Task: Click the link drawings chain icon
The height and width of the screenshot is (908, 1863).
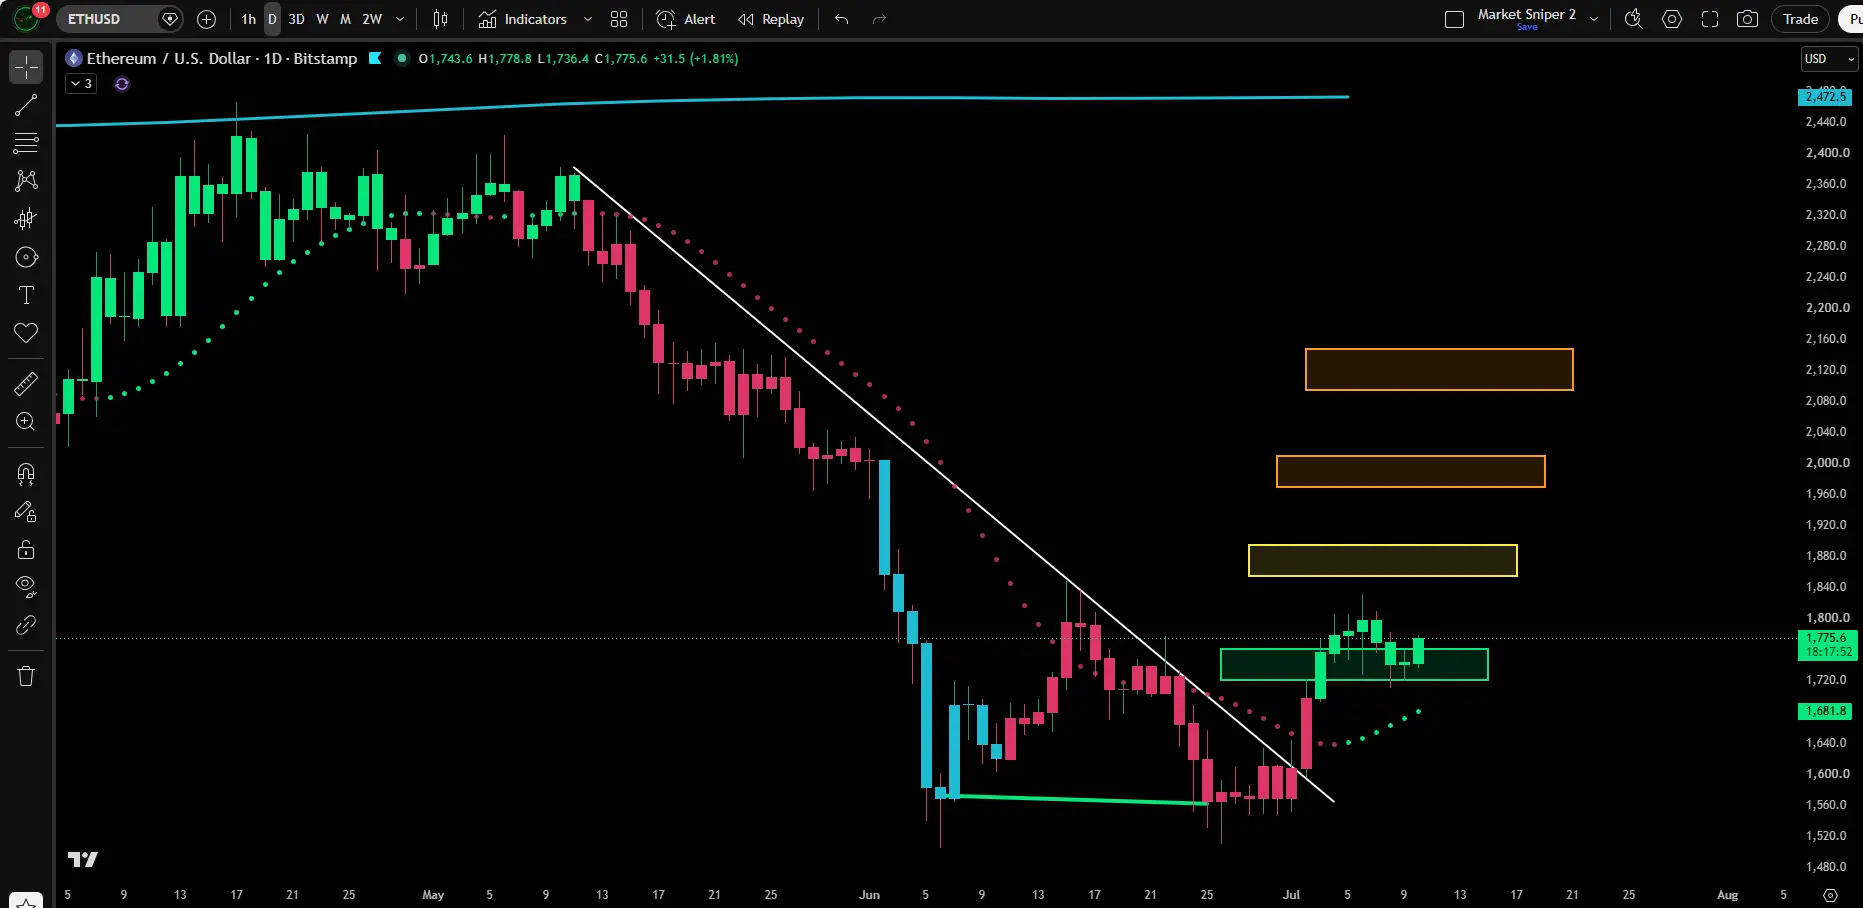Action: pos(26,625)
